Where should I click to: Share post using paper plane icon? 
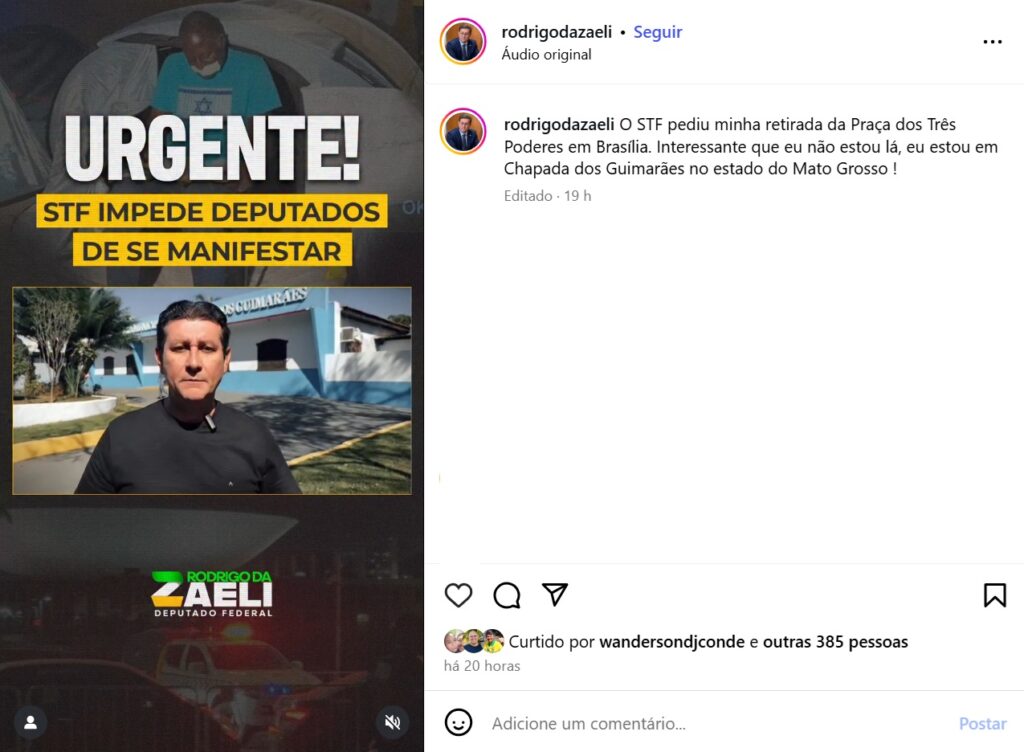pos(555,594)
